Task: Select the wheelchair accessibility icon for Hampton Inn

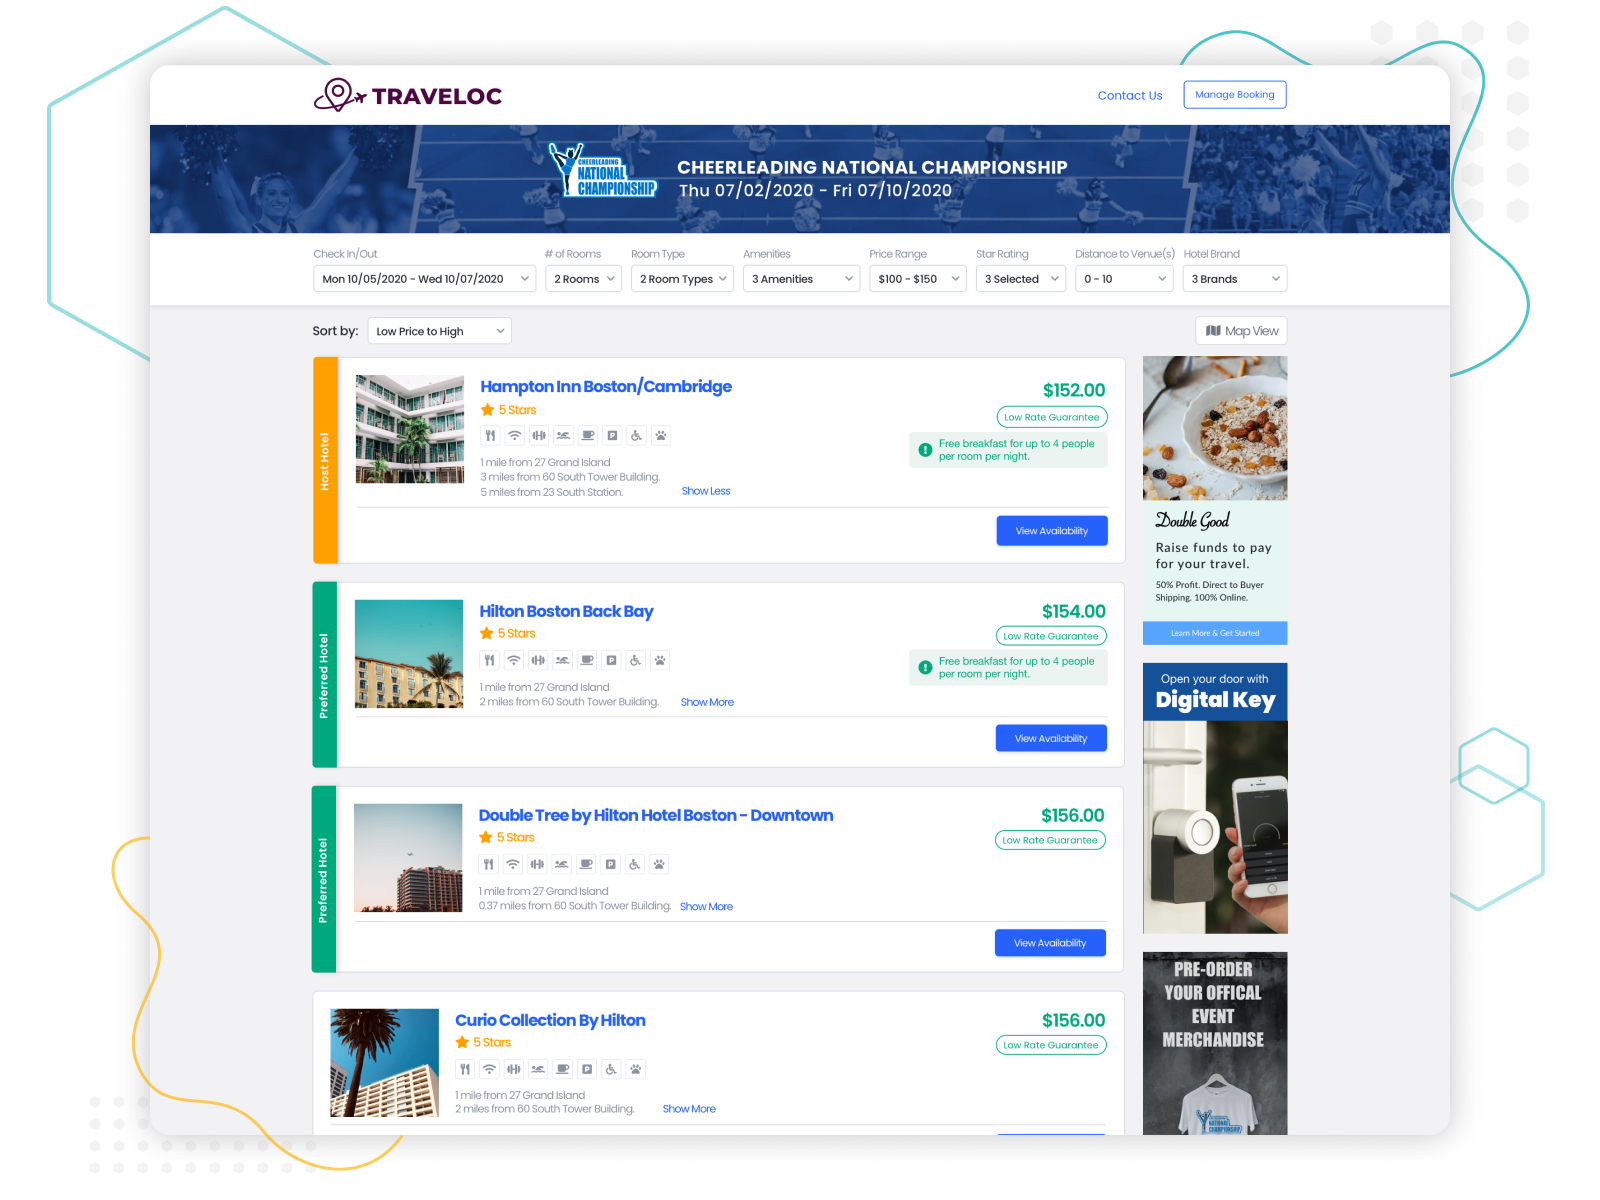Action: 636,435
